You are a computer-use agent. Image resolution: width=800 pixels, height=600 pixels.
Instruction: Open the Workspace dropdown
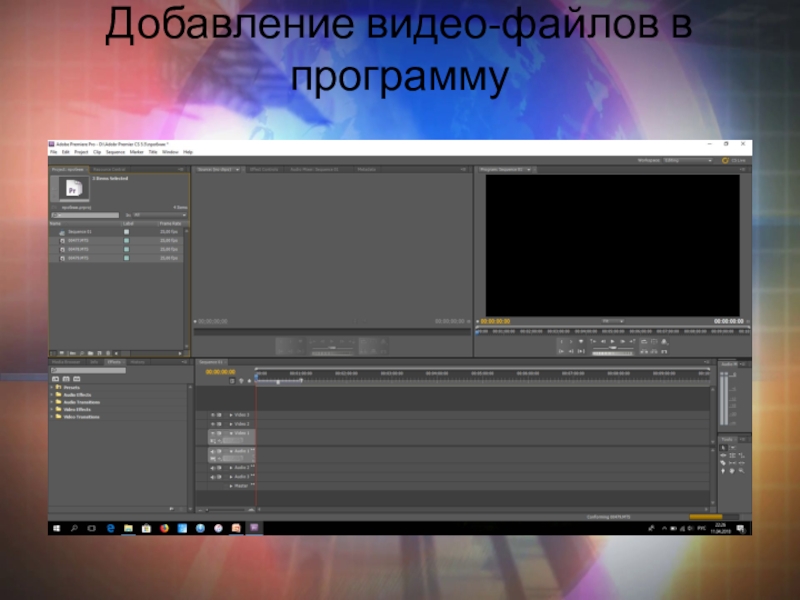click(x=687, y=160)
